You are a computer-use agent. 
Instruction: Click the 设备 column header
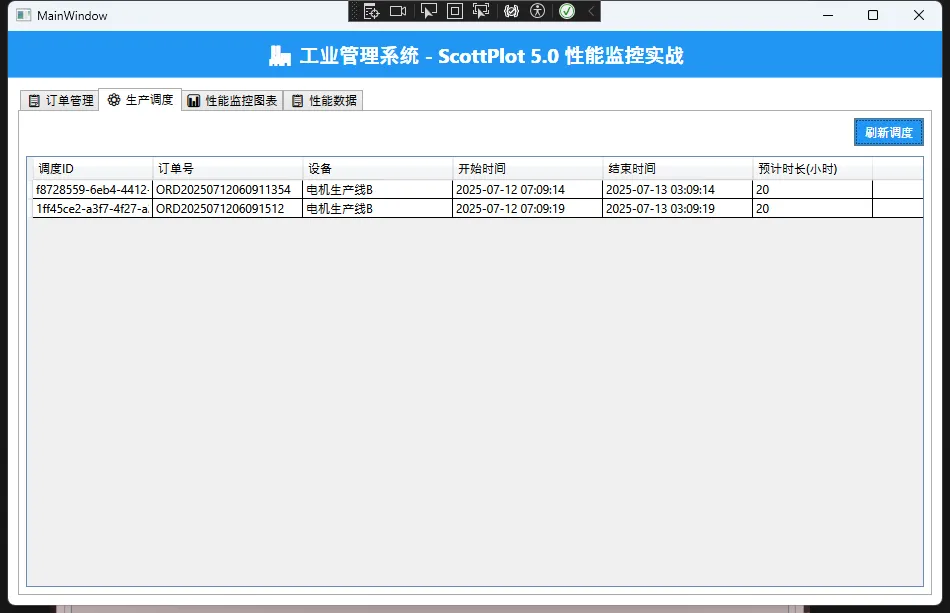click(x=377, y=168)
